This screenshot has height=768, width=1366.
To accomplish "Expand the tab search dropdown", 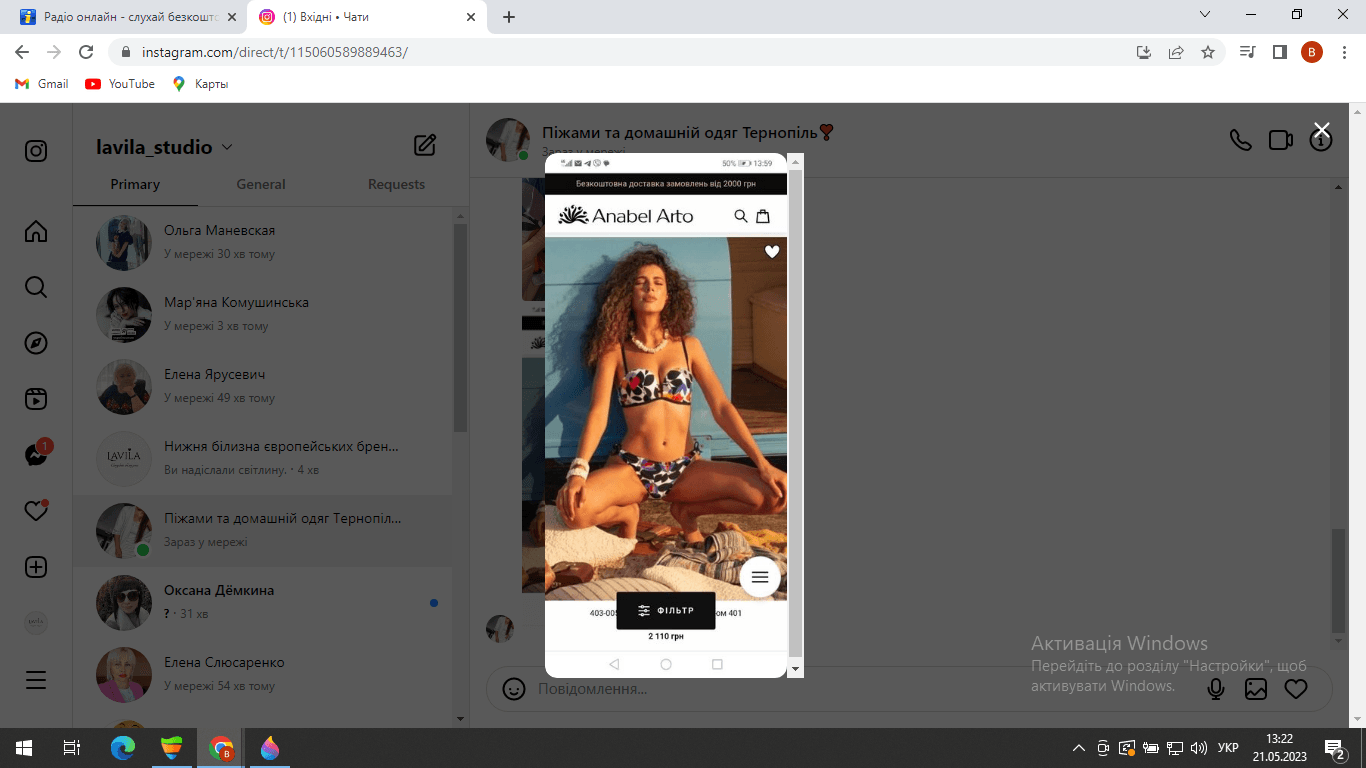I will (x=1205, y=15).
